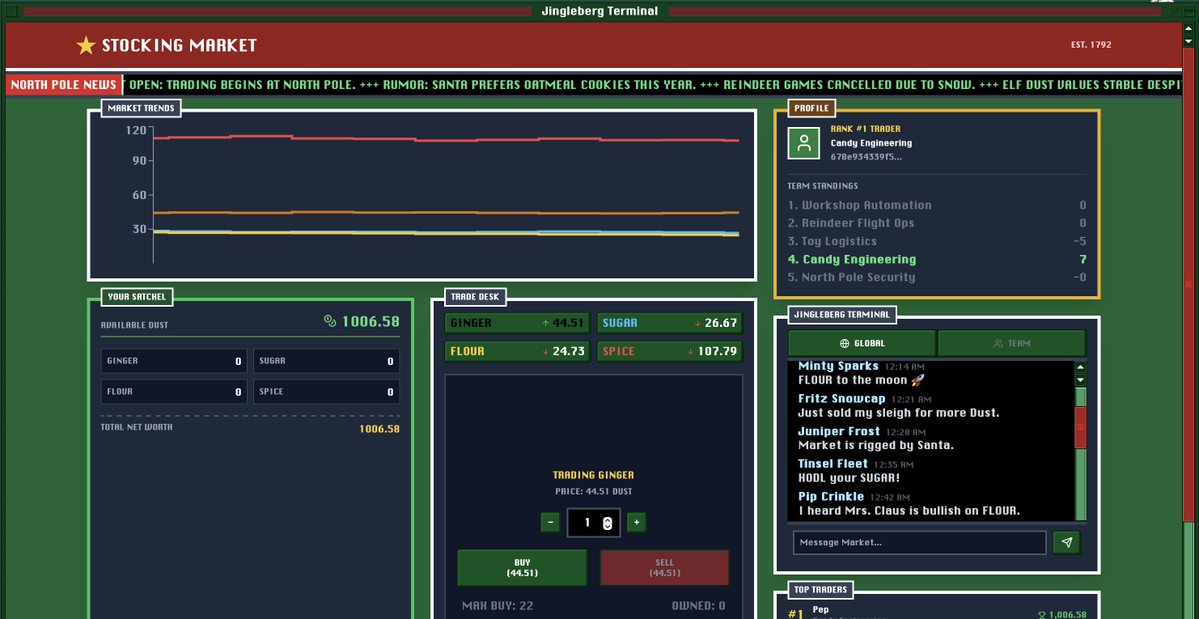Click the globe icon on the Global tab

[x=844, y=343]
